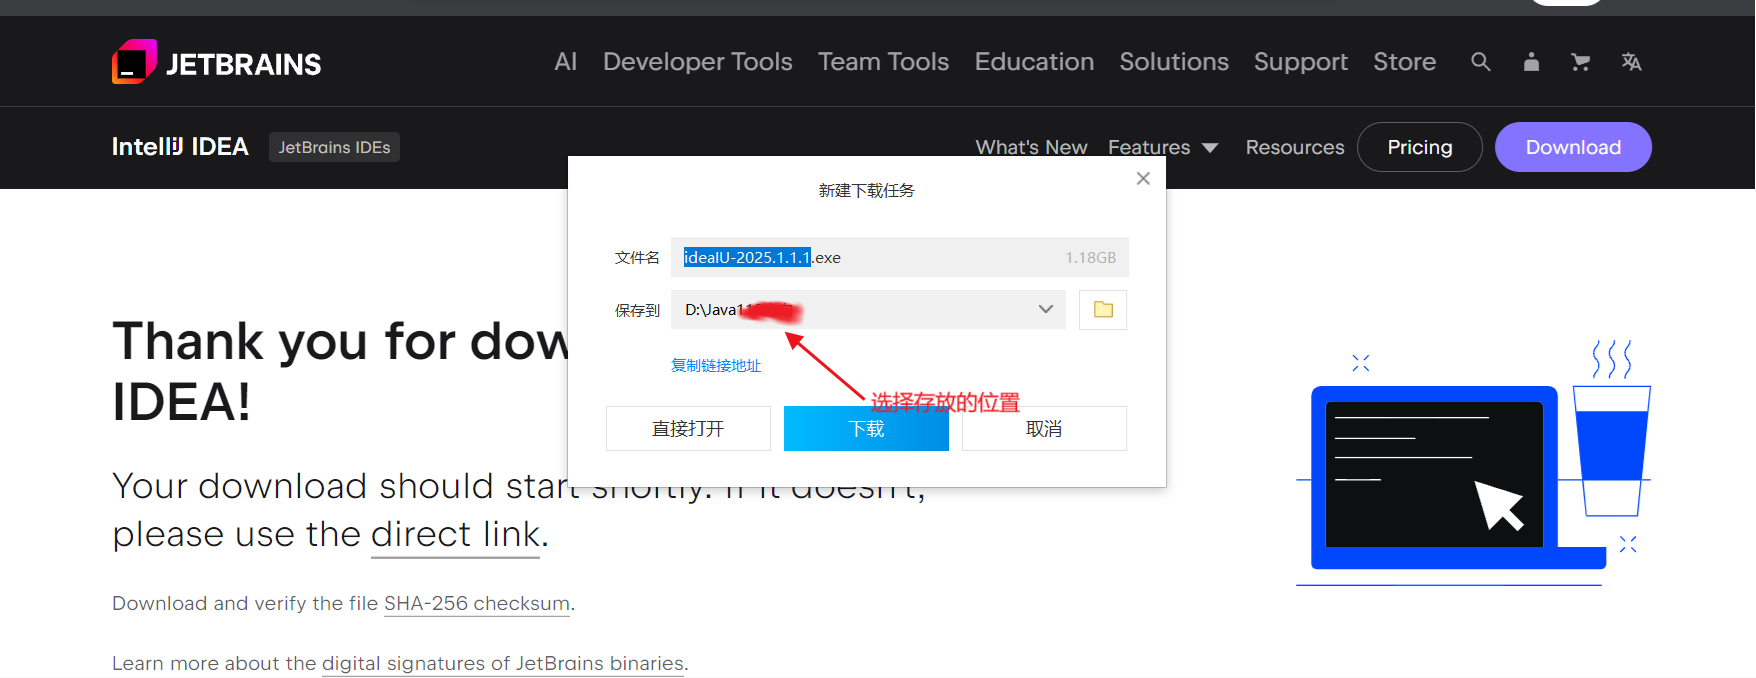Click the 新建下载任务 dialog title
The image size is (1756, 678).
[x=866, y=190]
